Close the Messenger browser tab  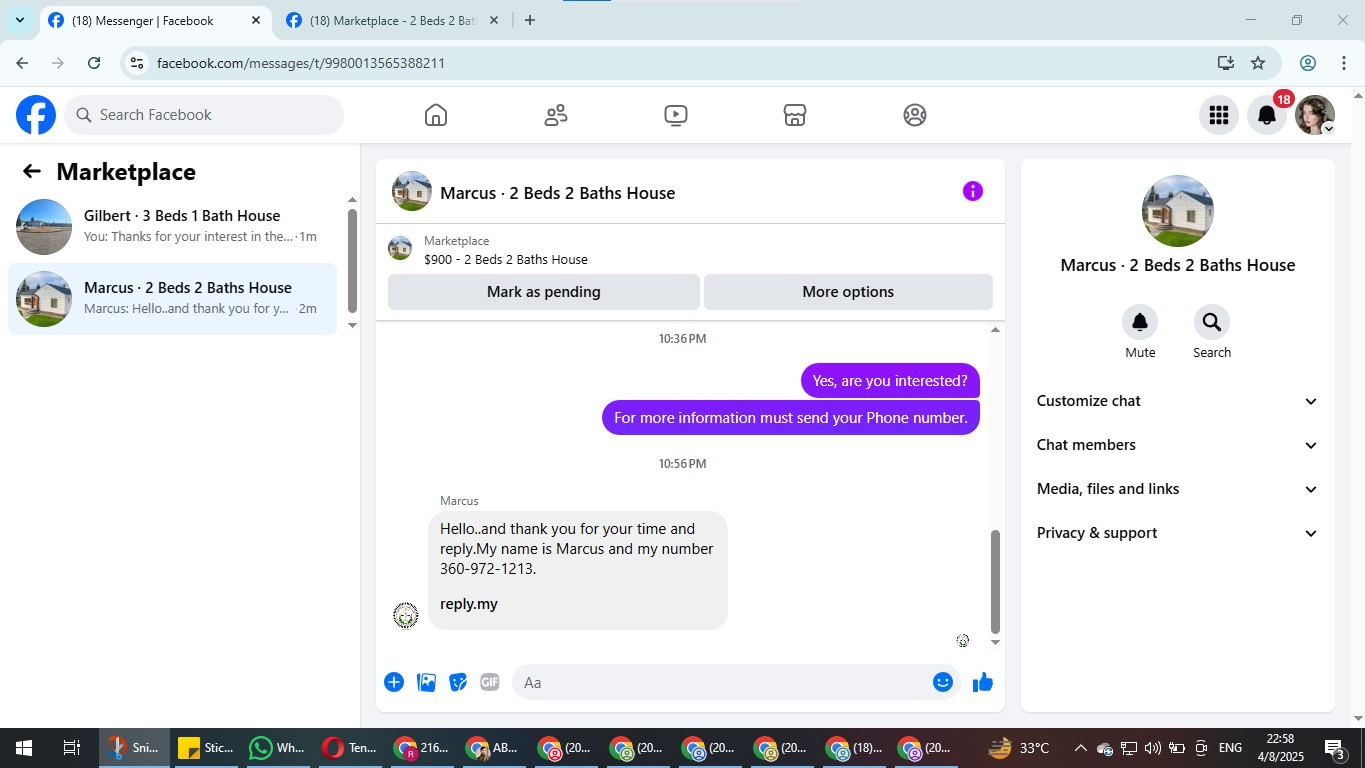click(x=256, y=20)
